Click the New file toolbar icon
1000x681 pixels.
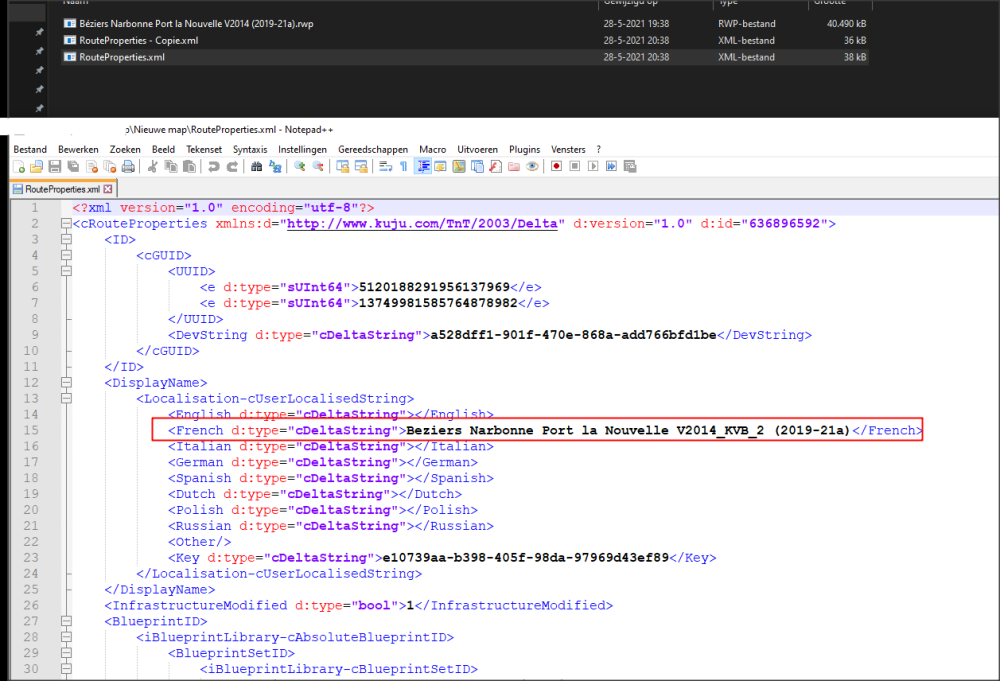point(19,167)
